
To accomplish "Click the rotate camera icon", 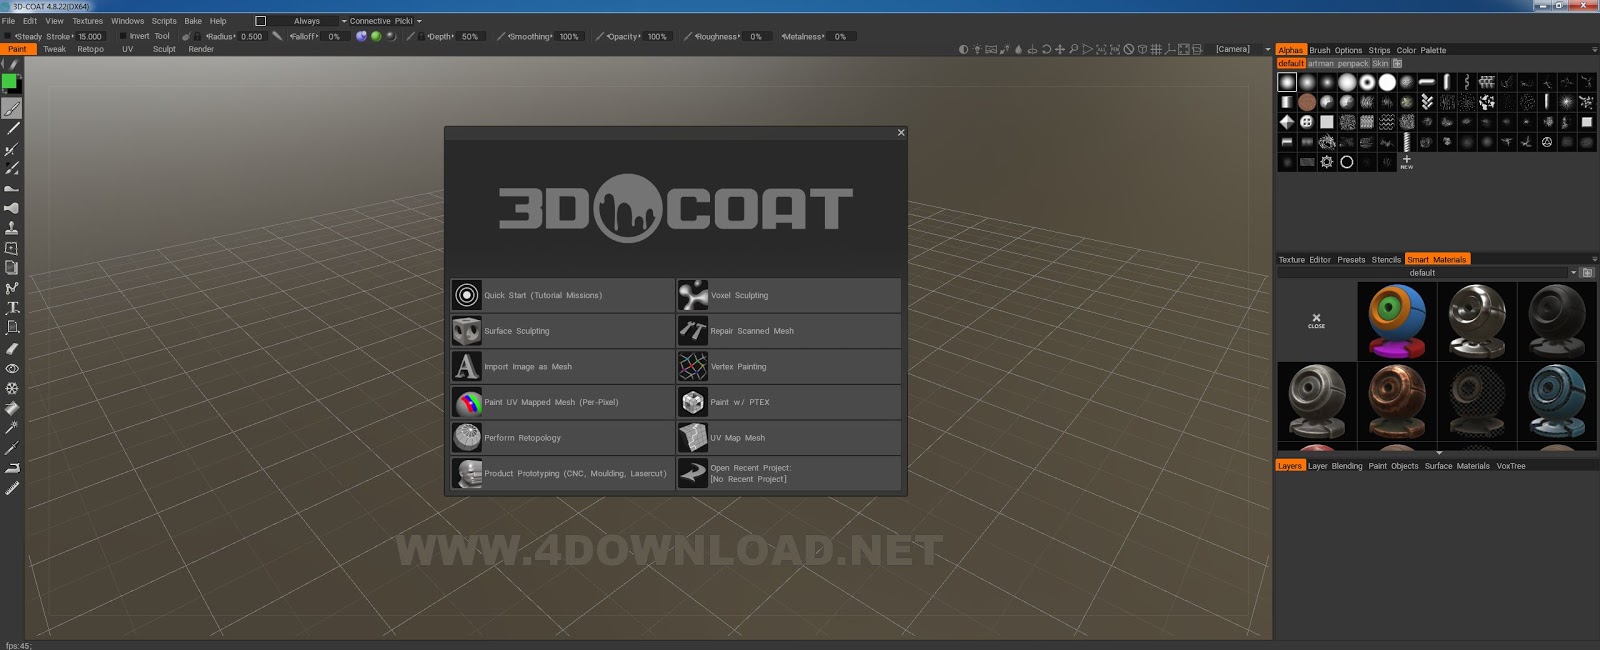I will tap(1046, 49).
